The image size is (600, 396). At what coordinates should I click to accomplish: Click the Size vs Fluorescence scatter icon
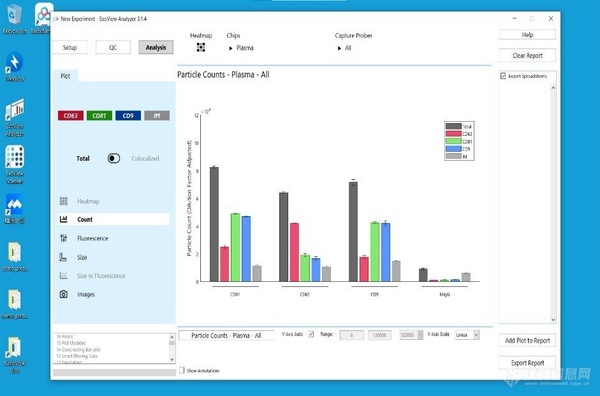pos(64,275)
